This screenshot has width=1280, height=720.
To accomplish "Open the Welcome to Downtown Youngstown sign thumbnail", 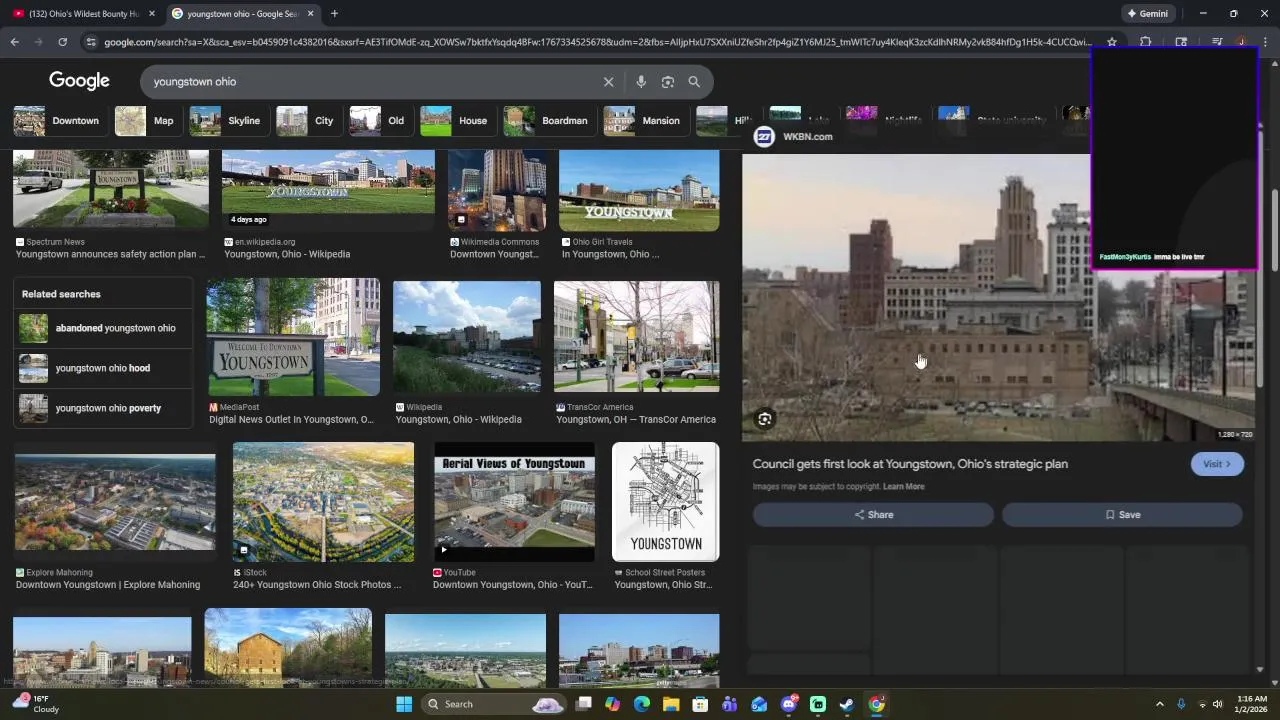I will [x=293, y=338].
